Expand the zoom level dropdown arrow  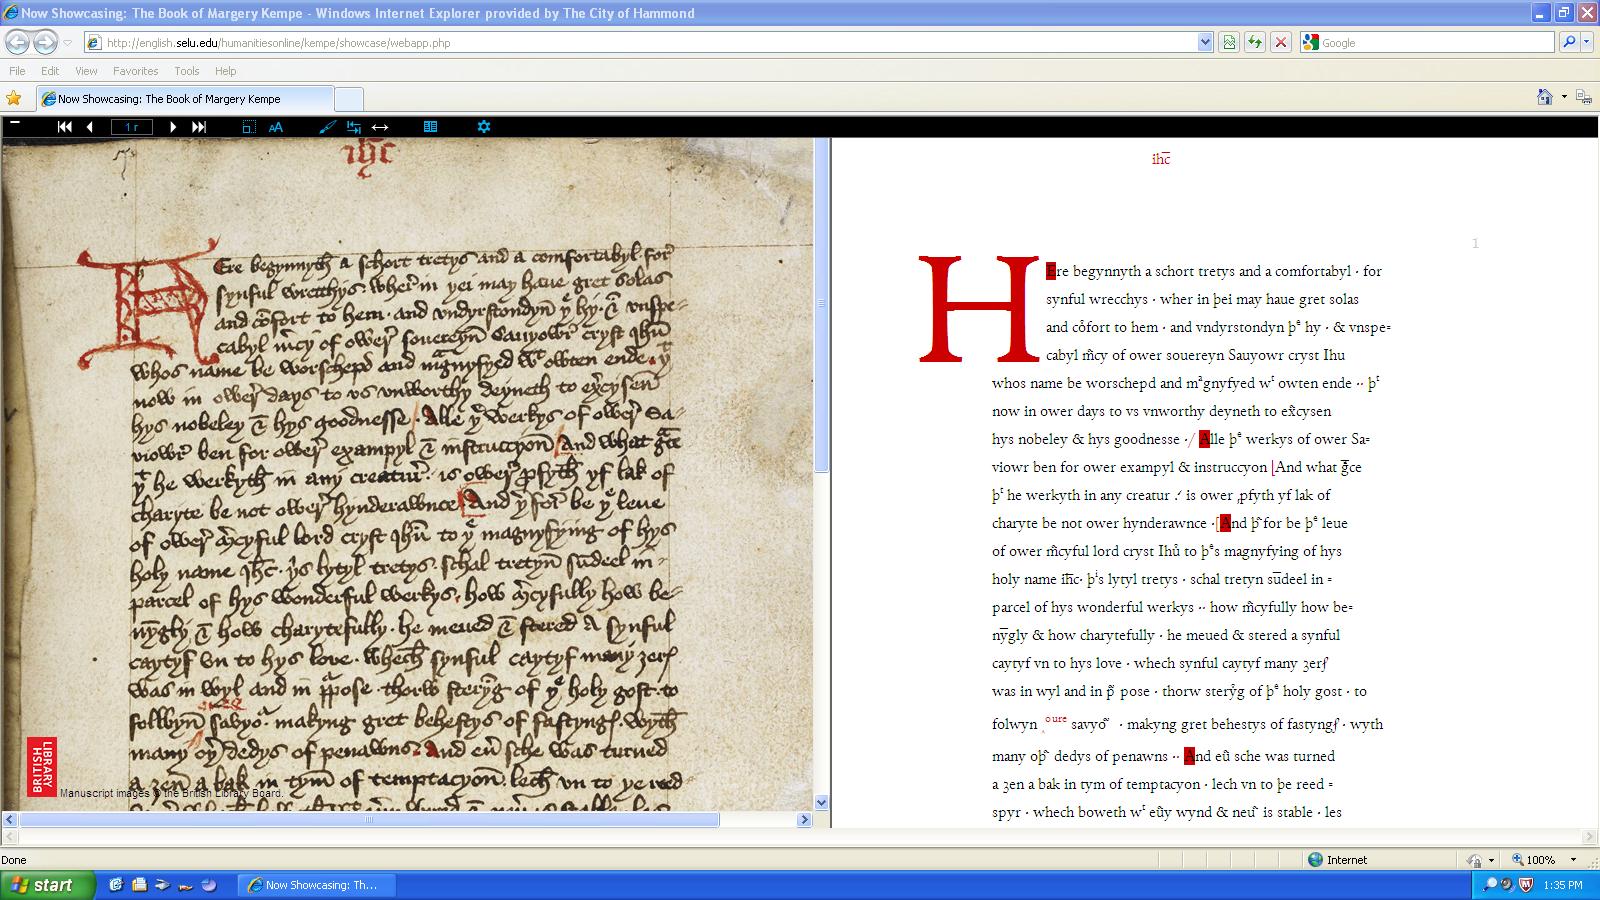(1573, 860)
